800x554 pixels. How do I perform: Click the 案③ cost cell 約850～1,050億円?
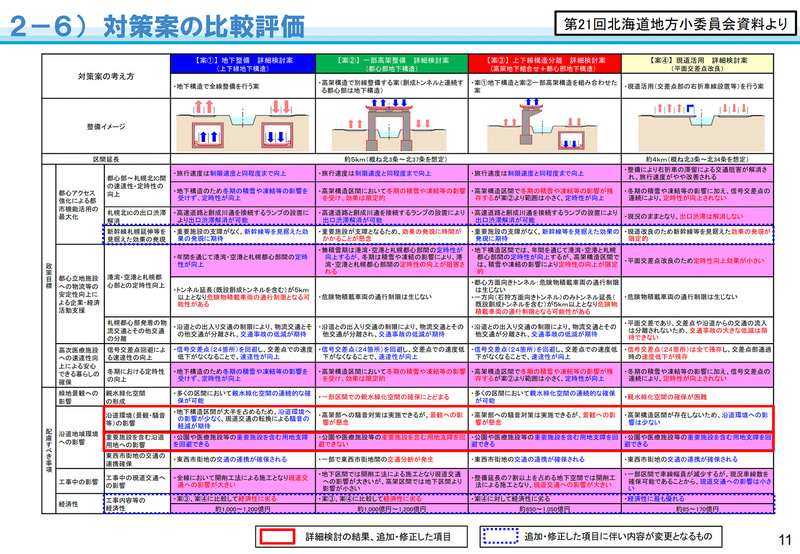pyautogui.click(x=544, y=509)
